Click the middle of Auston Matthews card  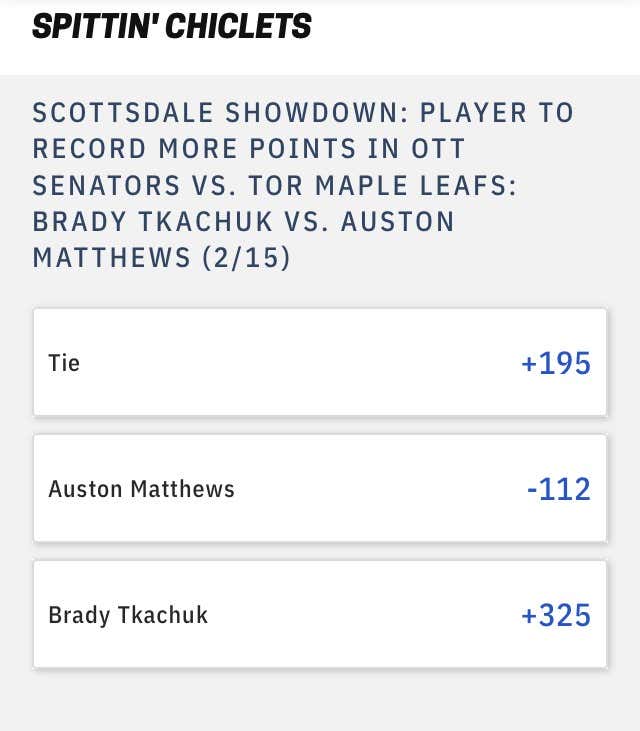point(320,488)
